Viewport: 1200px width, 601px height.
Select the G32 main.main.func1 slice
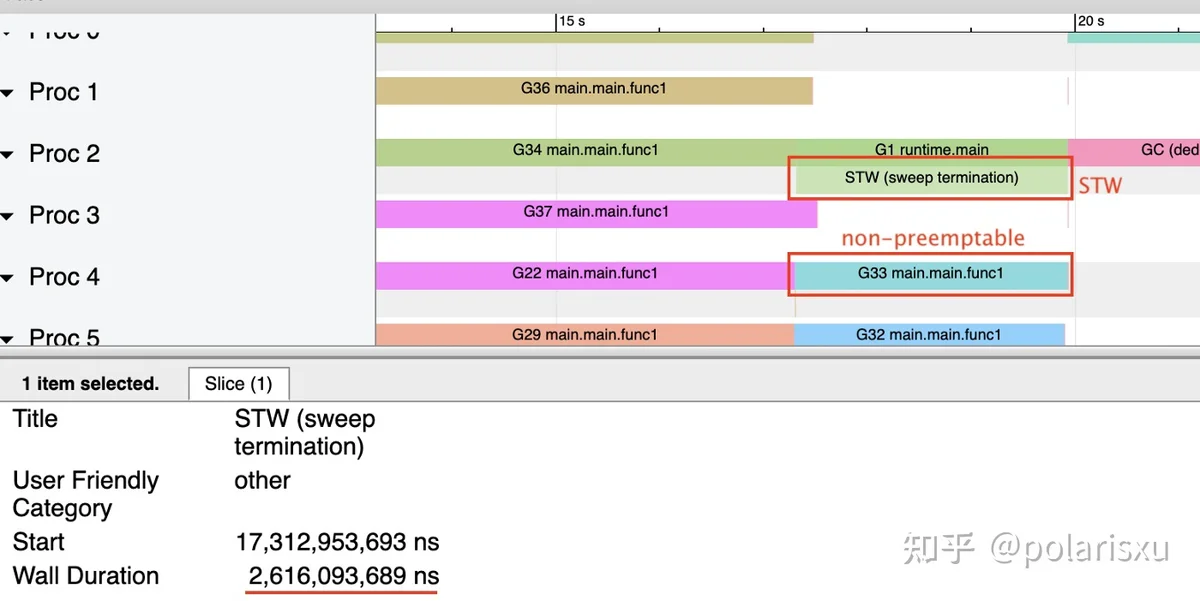click(929, 335)
